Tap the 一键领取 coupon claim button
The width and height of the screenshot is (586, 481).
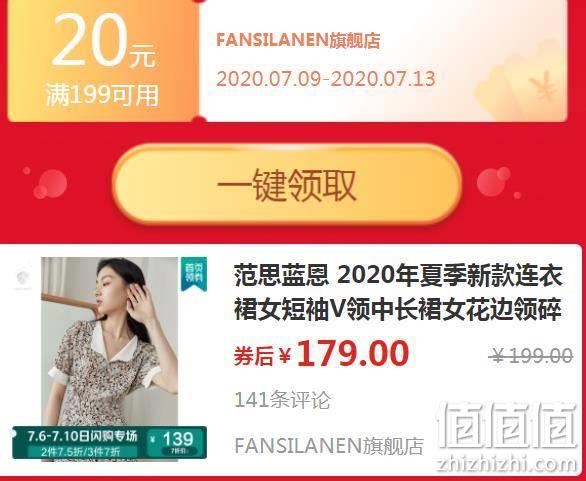[x=287, y=184]
